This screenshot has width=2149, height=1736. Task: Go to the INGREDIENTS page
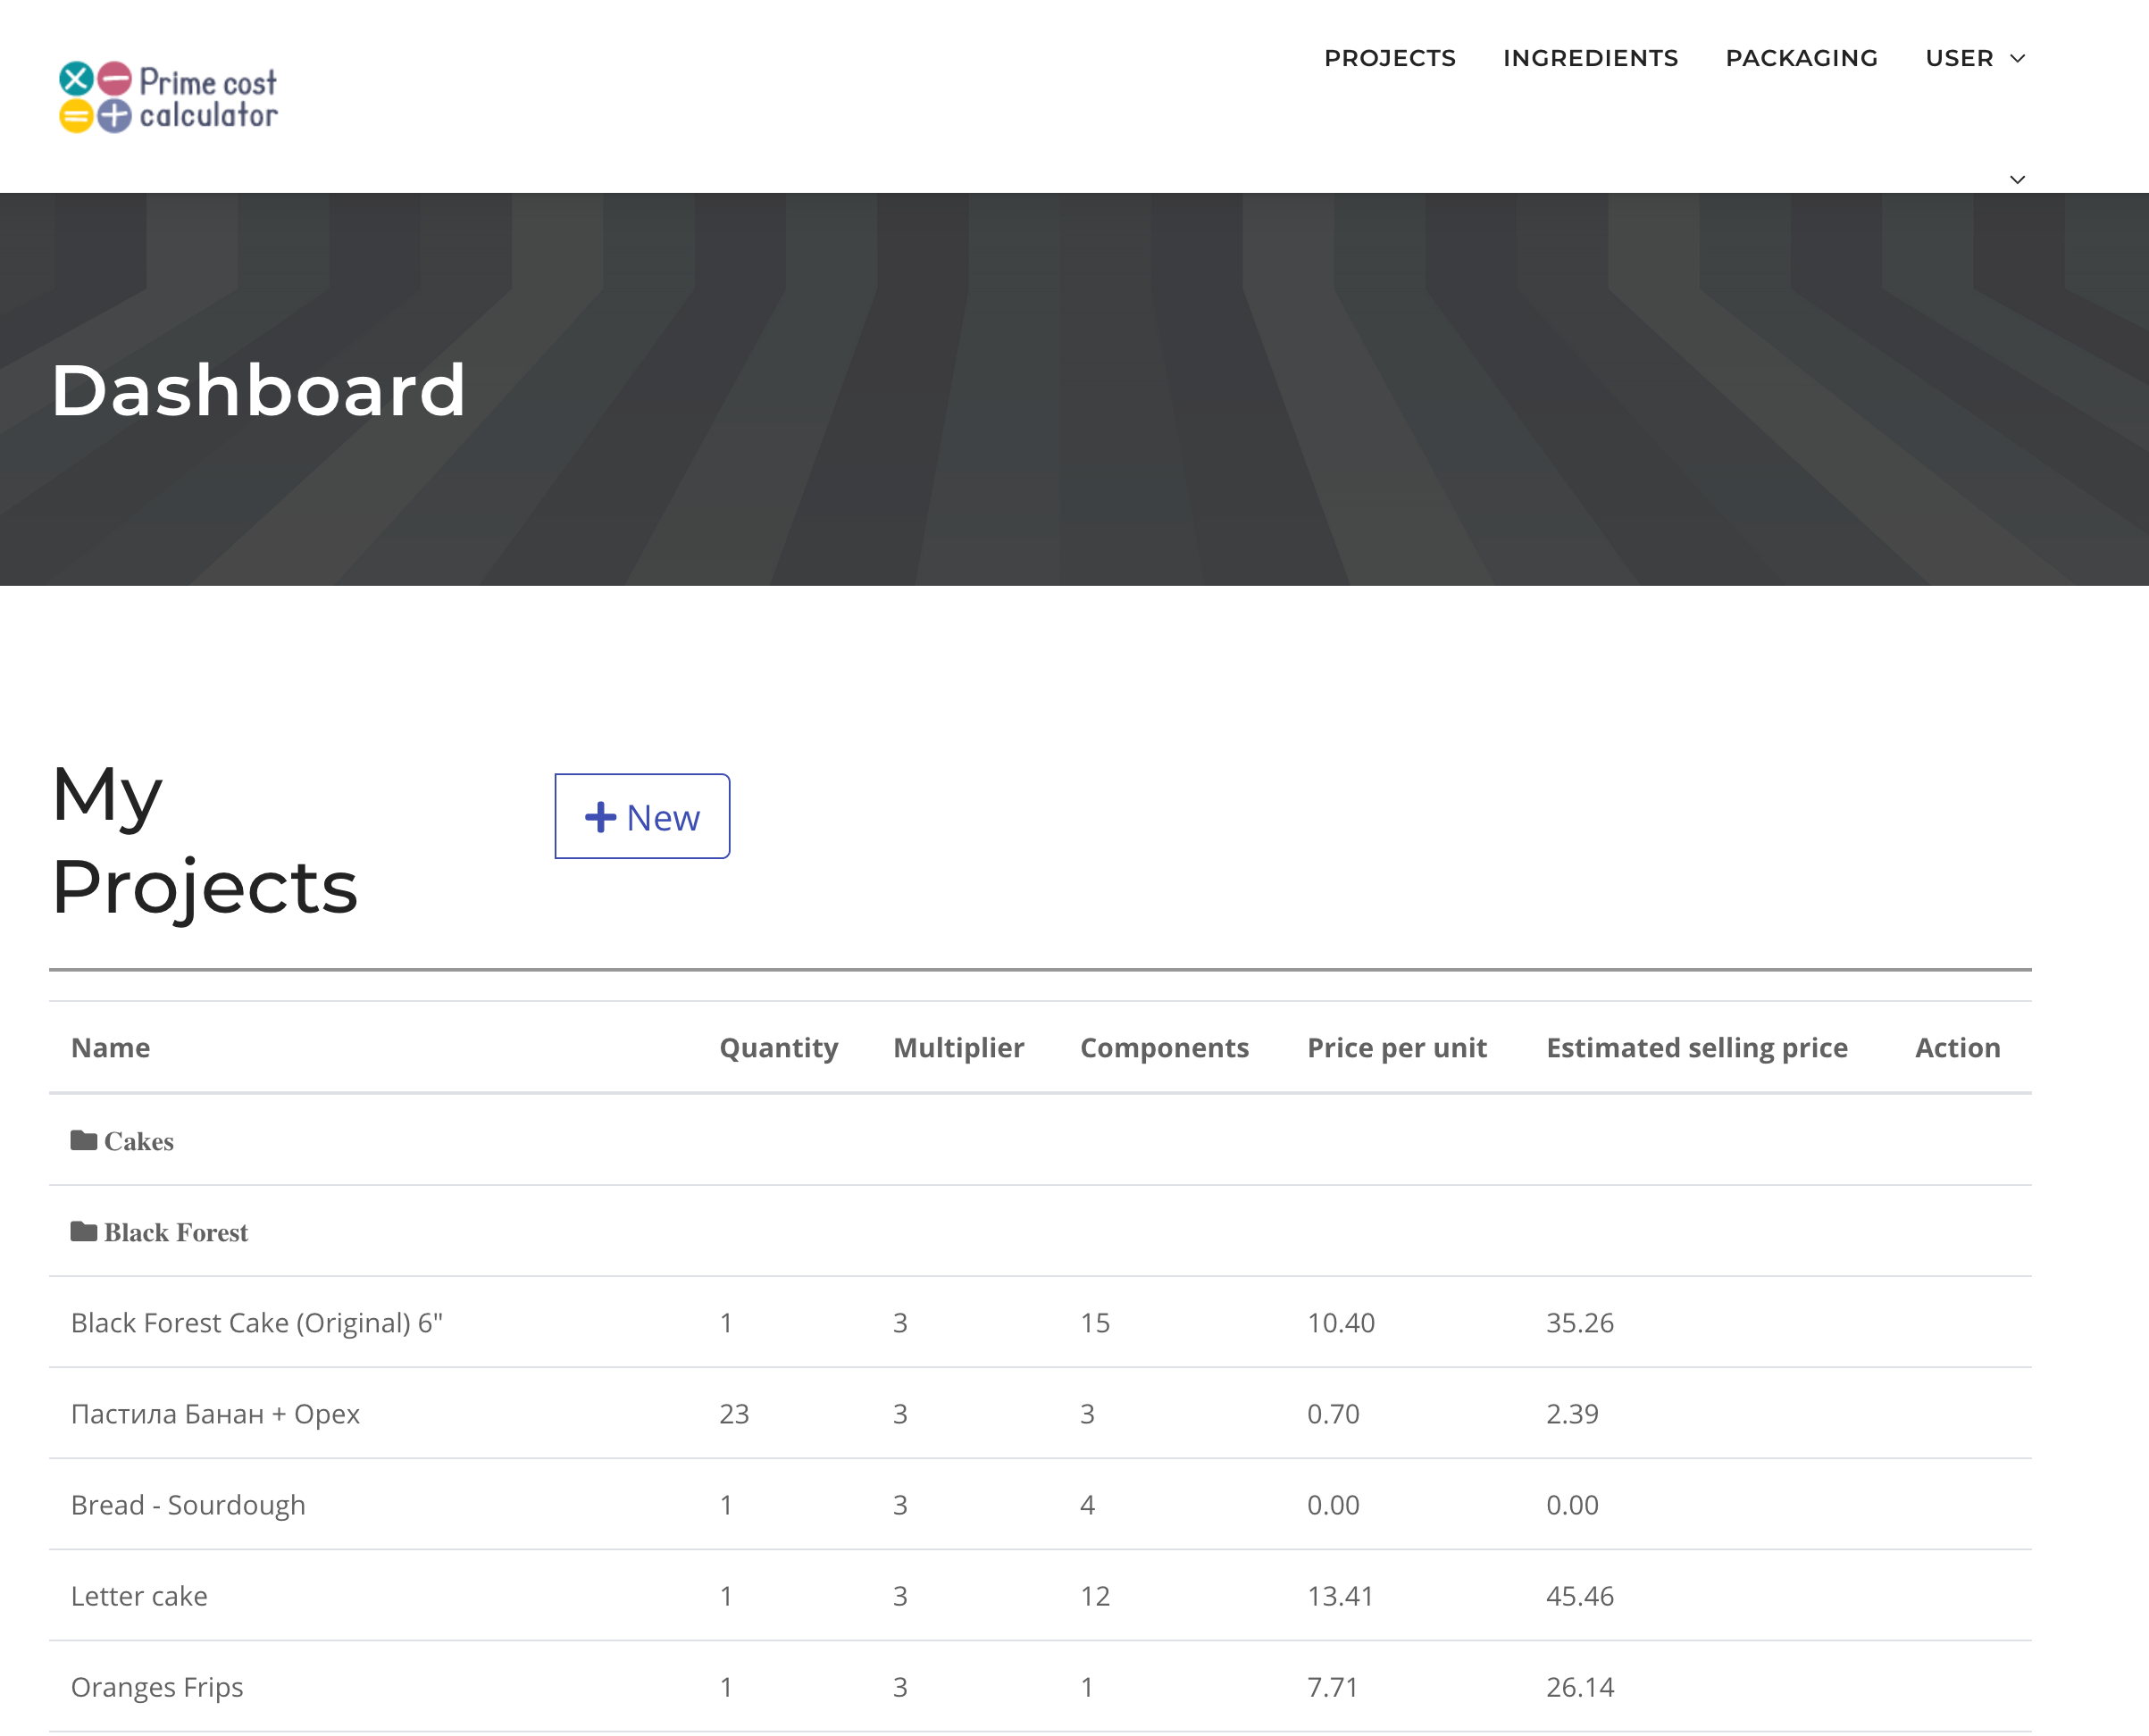(1590, 58)
